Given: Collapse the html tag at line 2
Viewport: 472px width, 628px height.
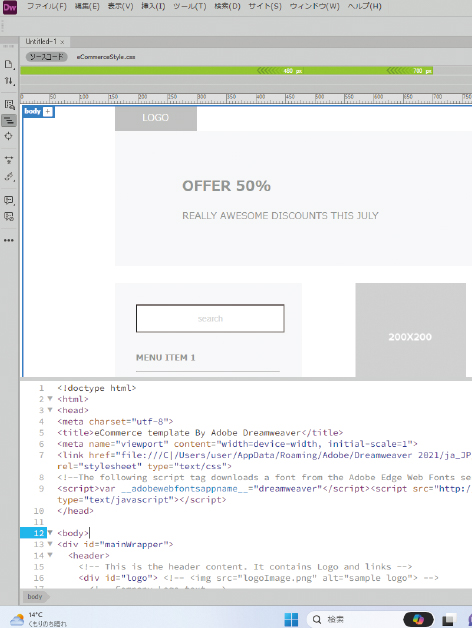Looking at the screenshot, I should pos(50,399).
